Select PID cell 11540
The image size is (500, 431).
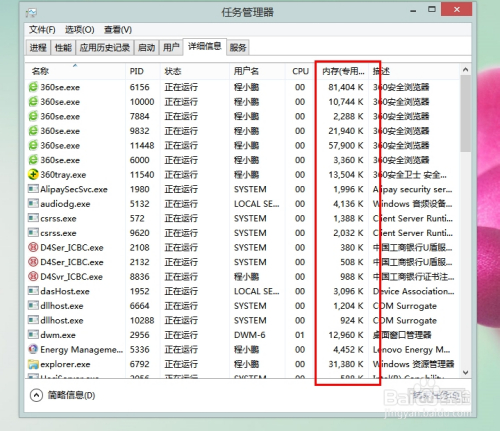142,175
